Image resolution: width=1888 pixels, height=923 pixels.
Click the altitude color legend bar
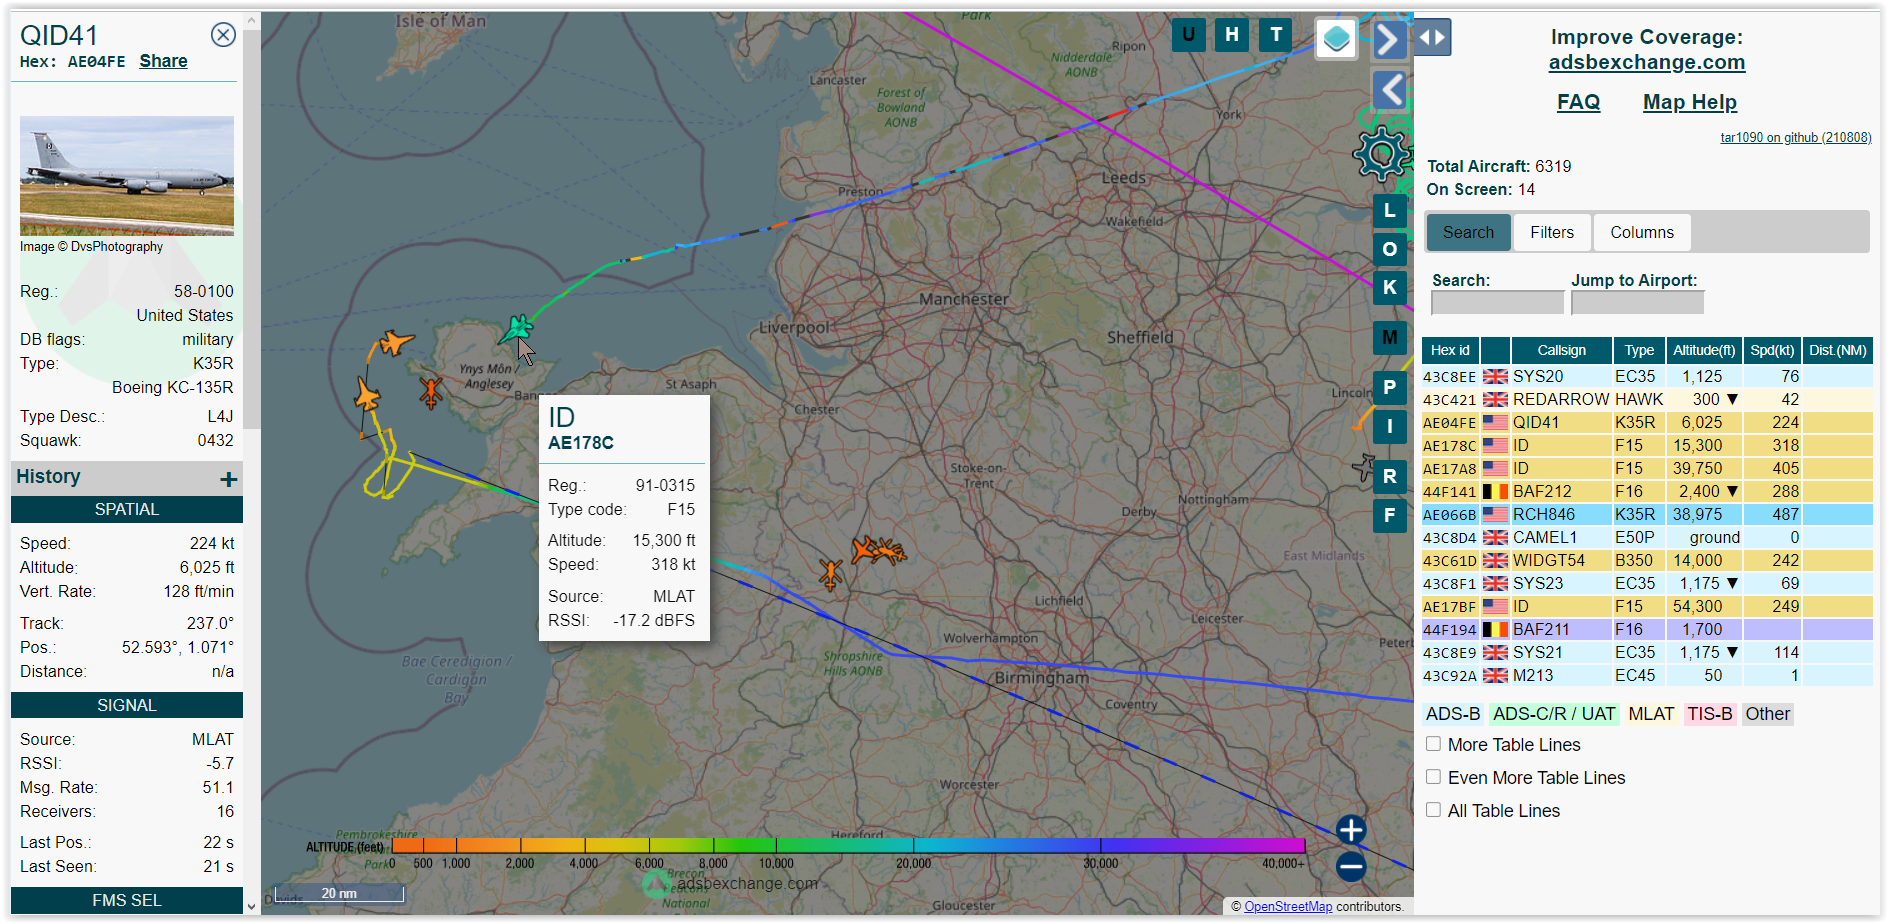(x=848, y=845)
